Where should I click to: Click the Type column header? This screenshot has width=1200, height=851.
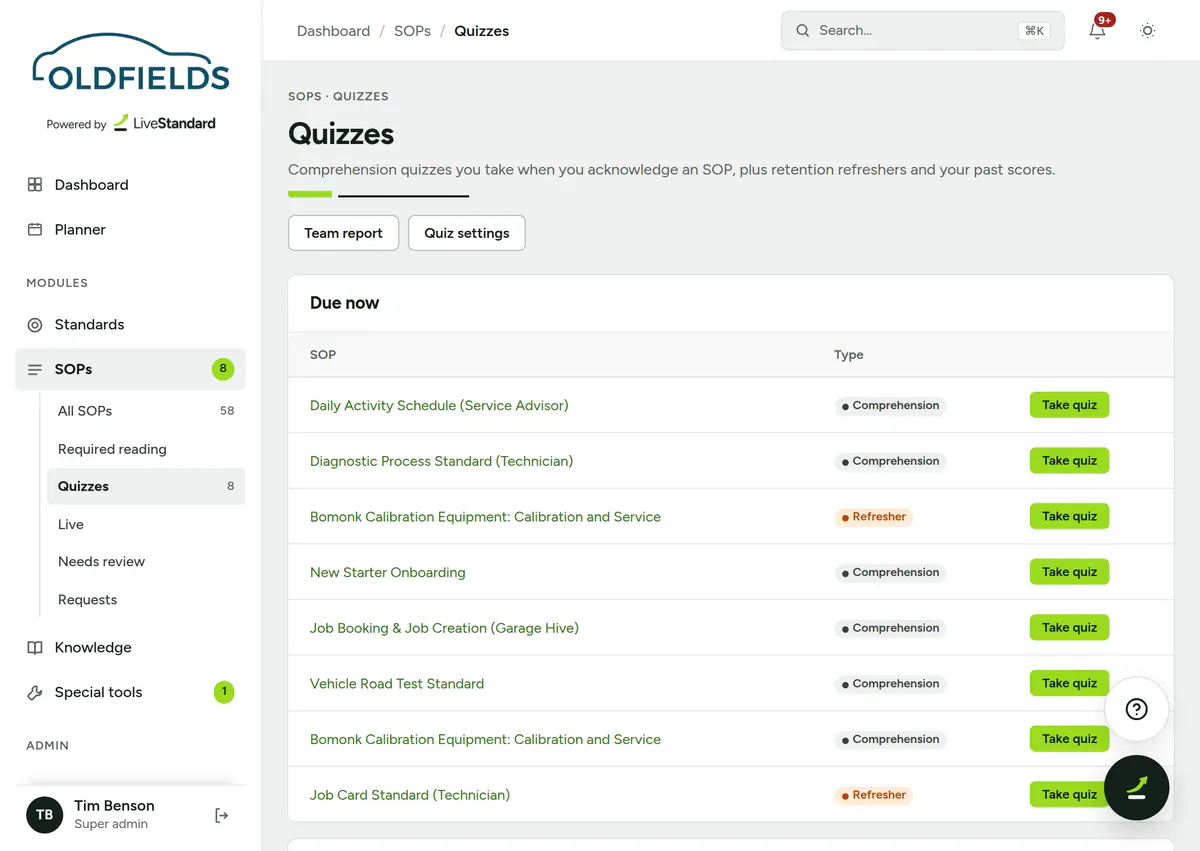pyautogui.click(x=849, y=355)
